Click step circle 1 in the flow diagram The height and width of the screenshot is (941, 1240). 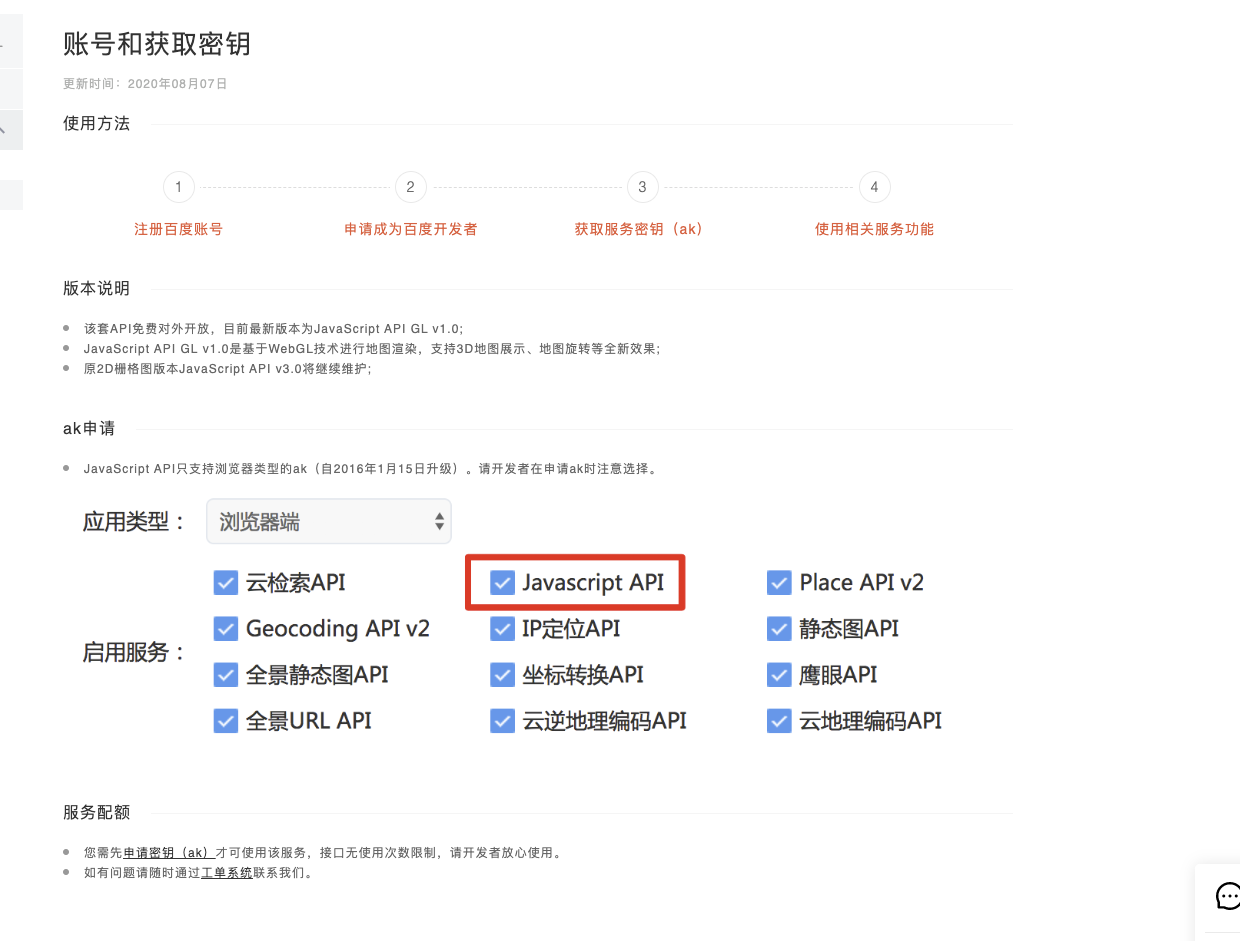click(x=178, y=187)
